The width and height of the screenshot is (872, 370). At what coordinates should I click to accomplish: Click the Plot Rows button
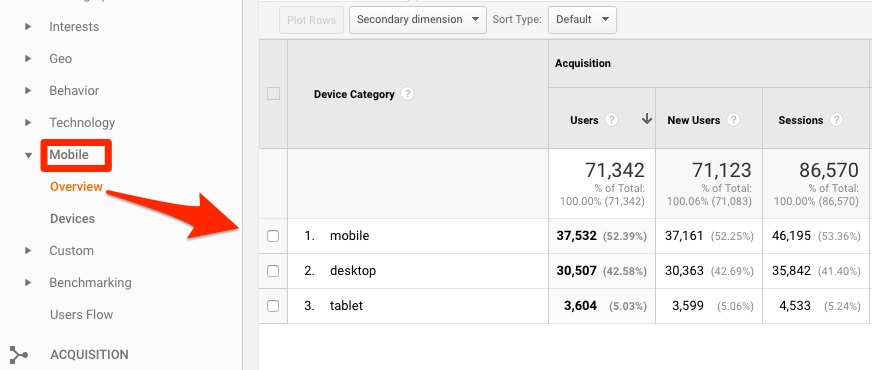[x=311, y=20]
